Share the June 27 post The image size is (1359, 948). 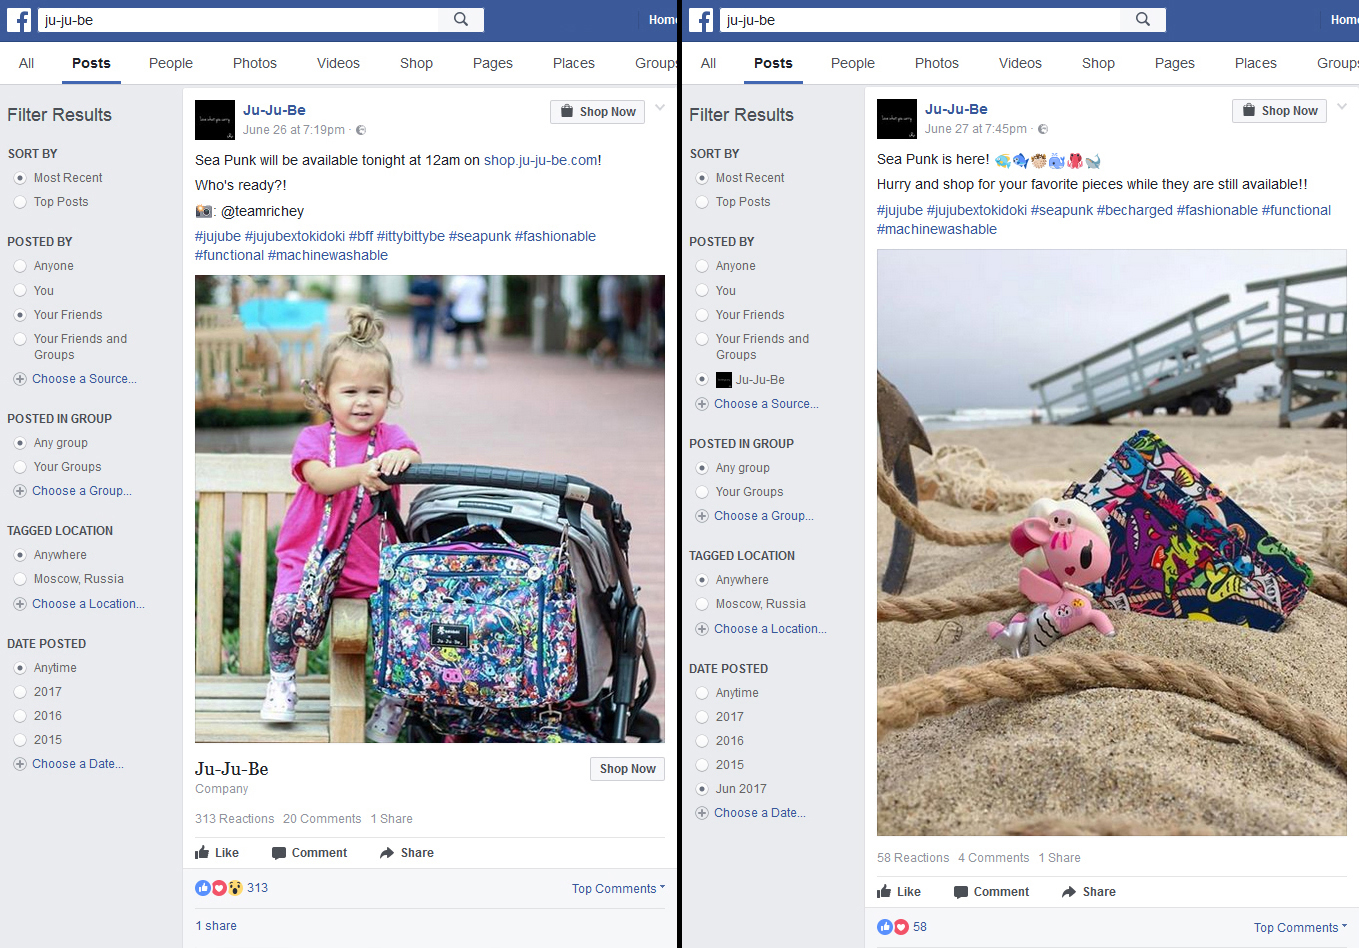(x=1089, y=892)
